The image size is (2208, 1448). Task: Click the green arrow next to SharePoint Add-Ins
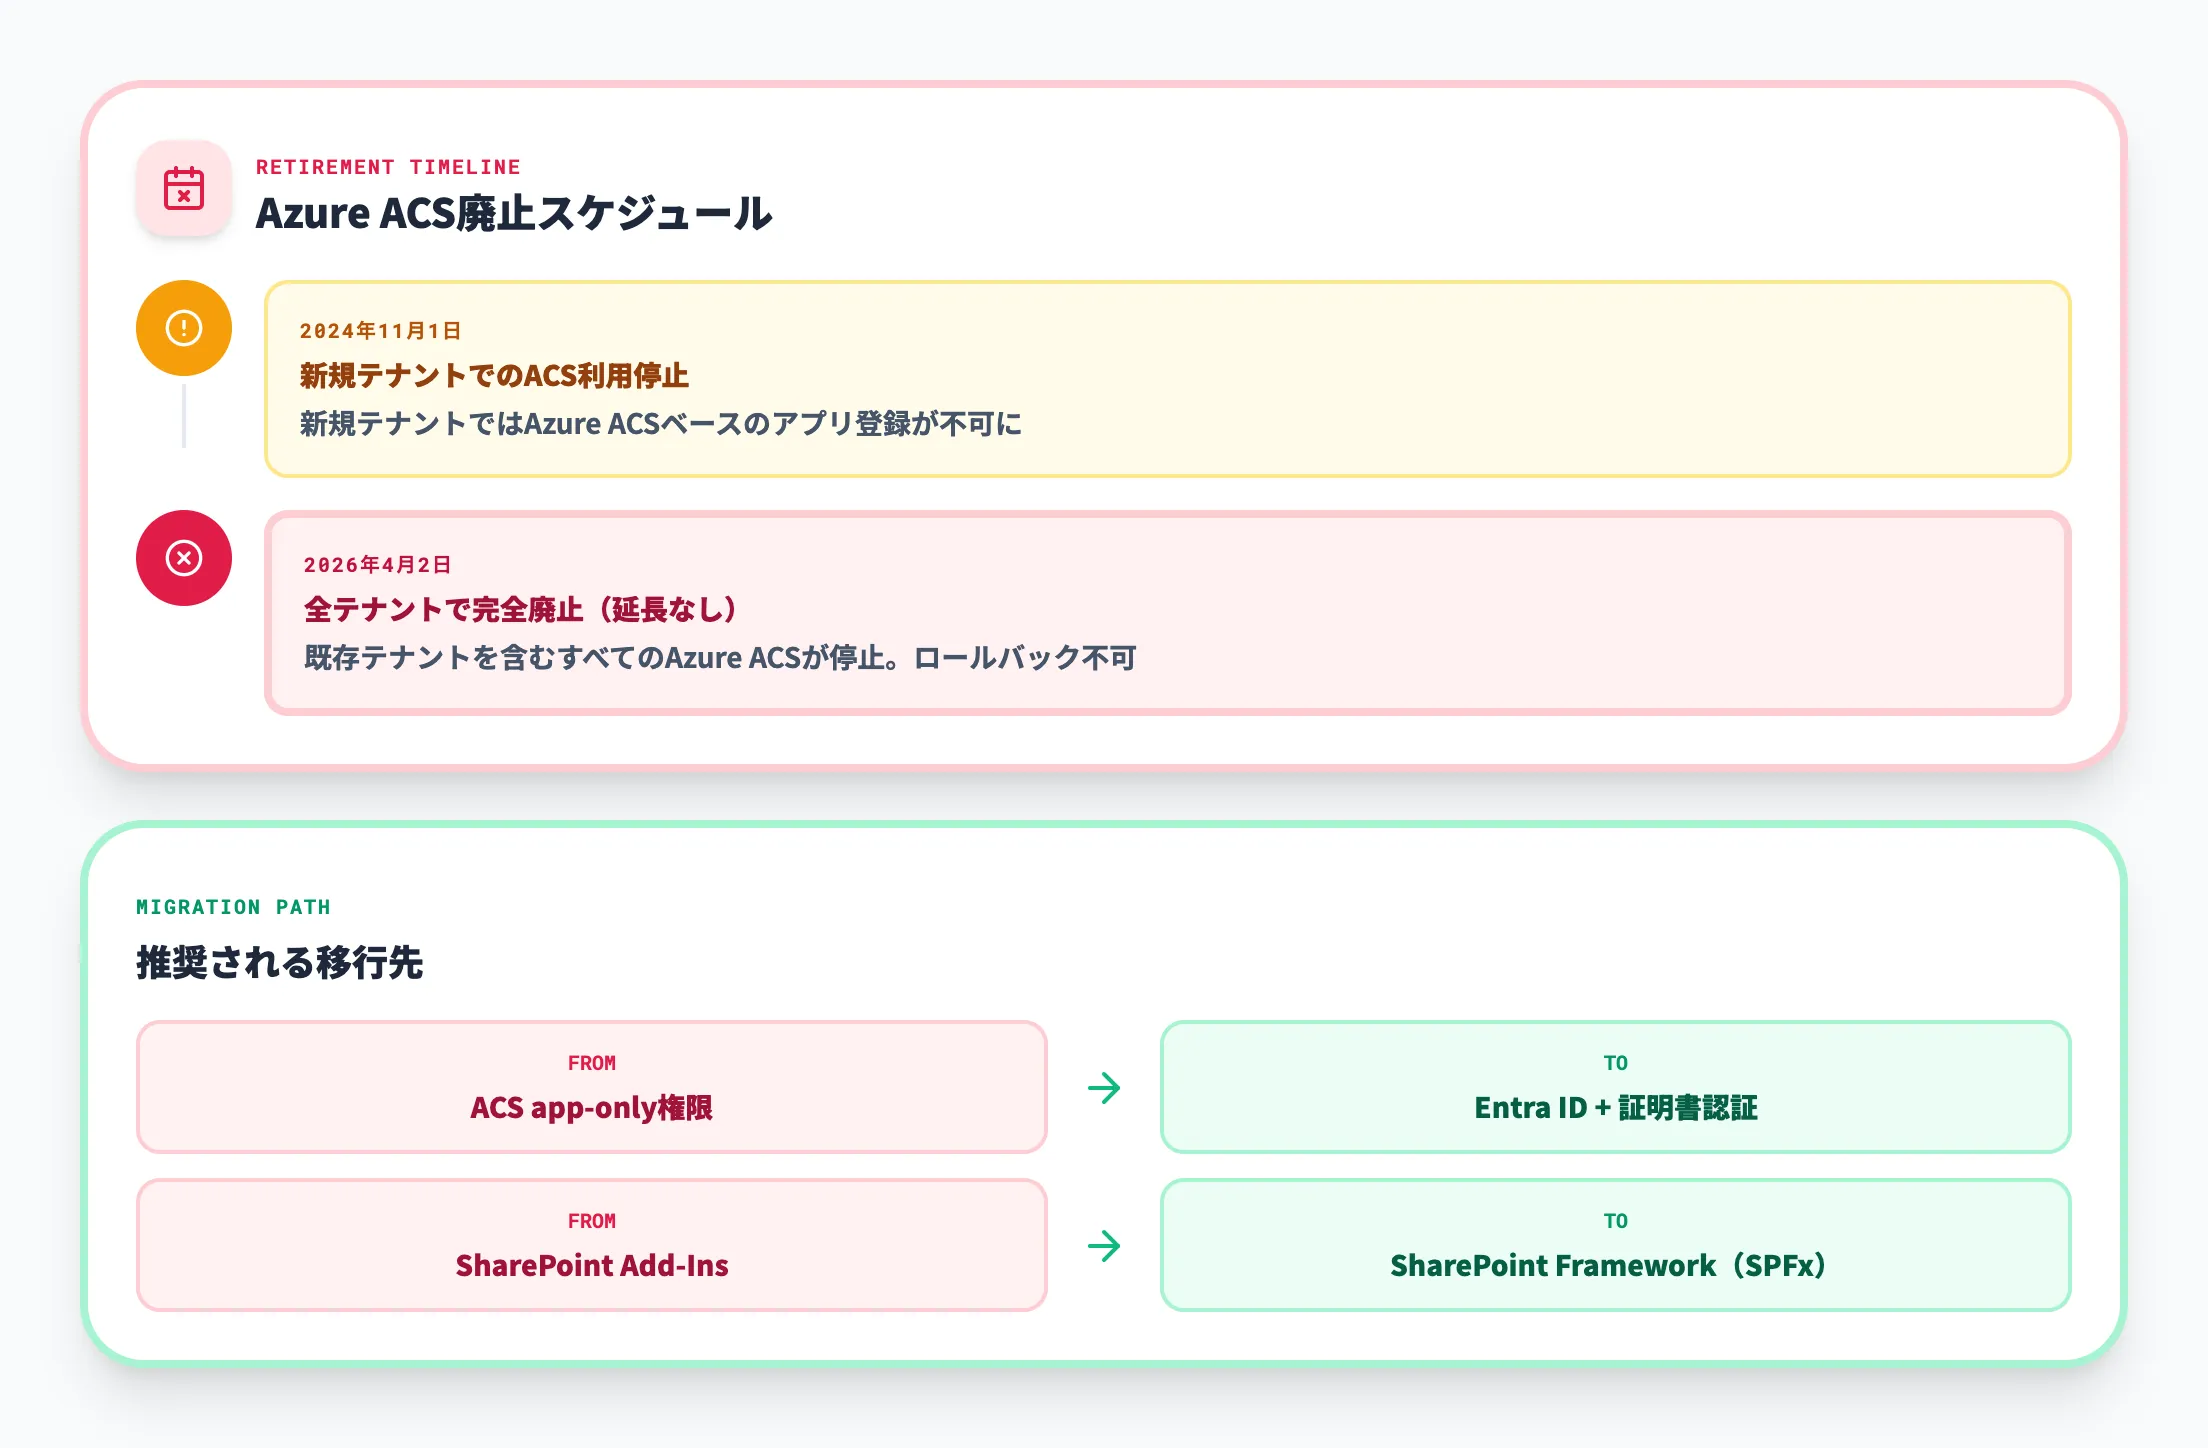[1104, 1245]
